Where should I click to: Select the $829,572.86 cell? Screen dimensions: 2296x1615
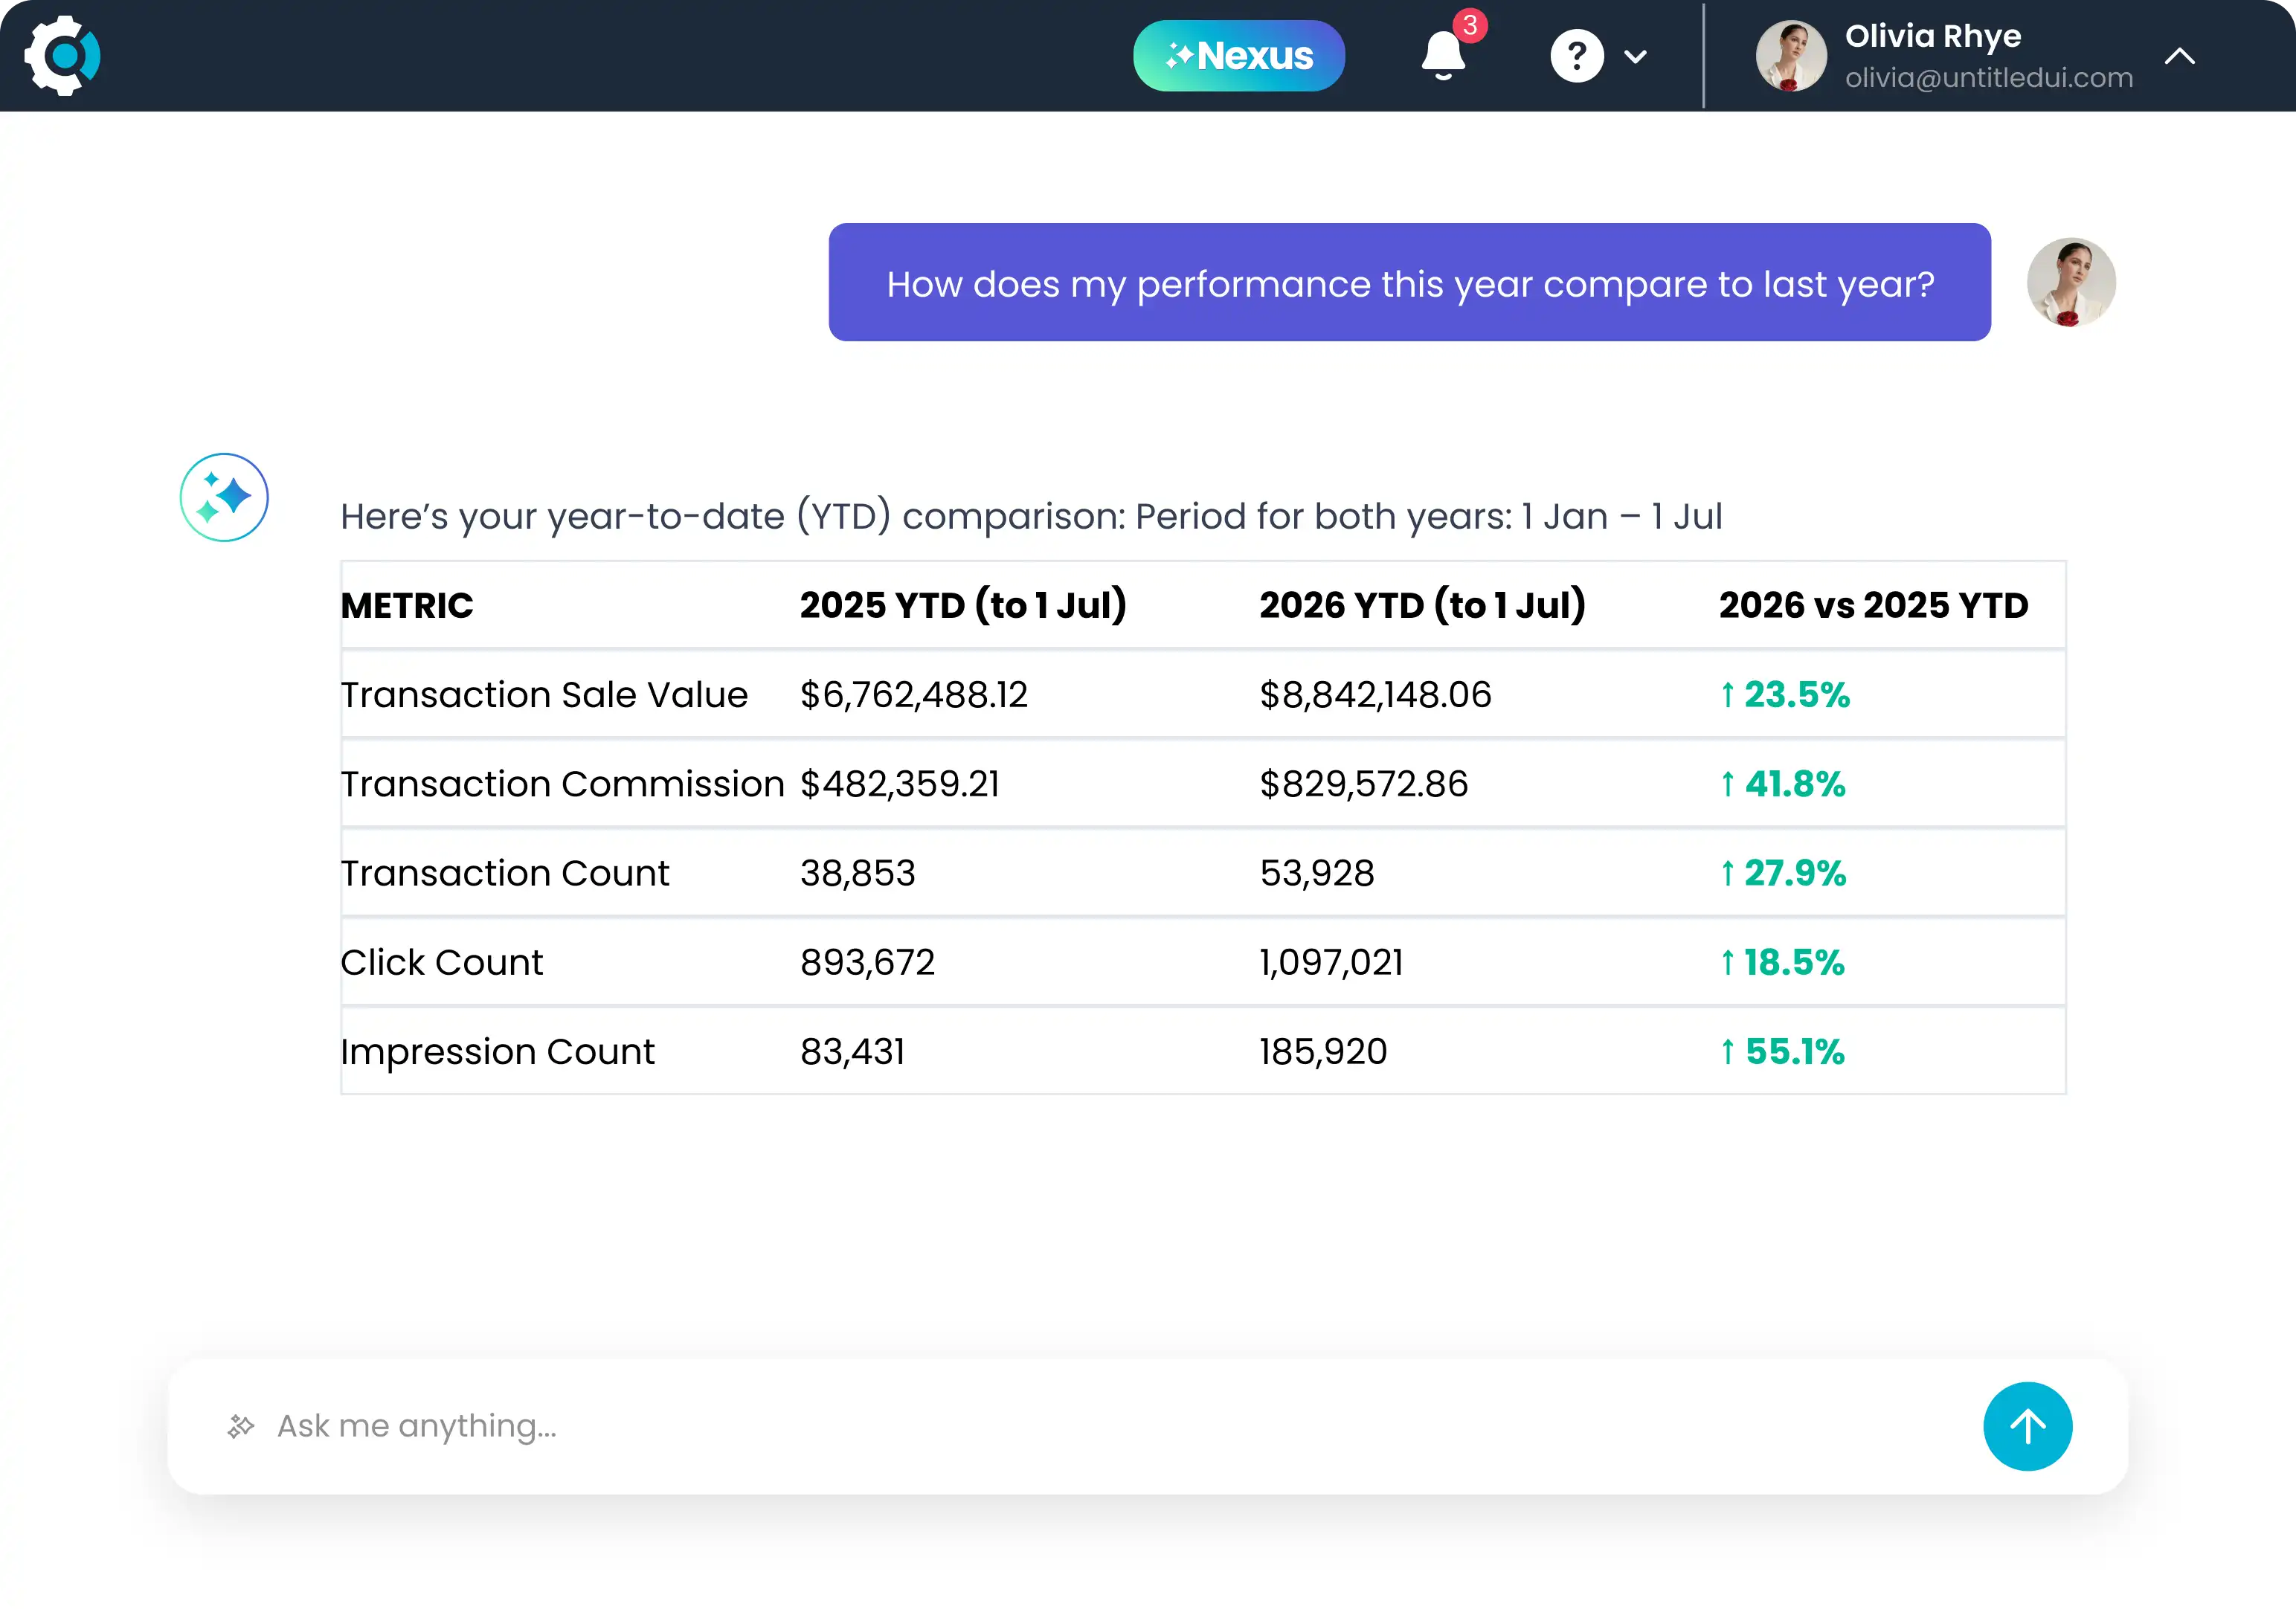click(x=1363, y=784)
